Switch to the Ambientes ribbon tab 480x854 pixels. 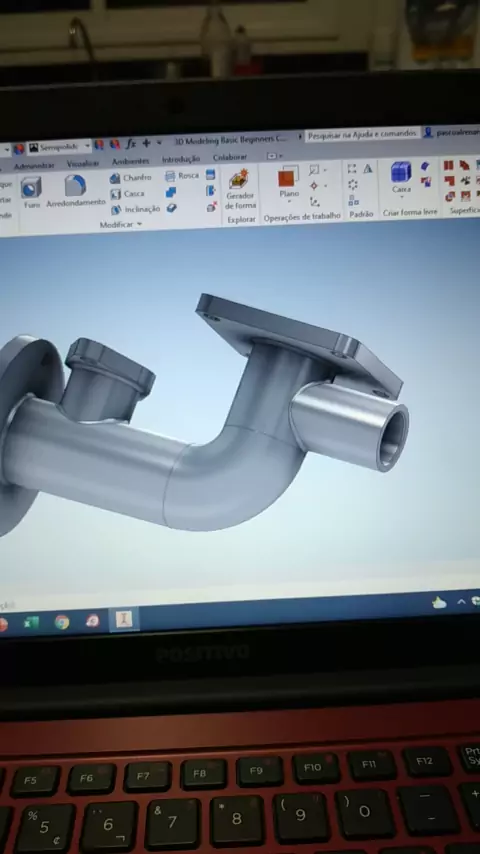130,161
